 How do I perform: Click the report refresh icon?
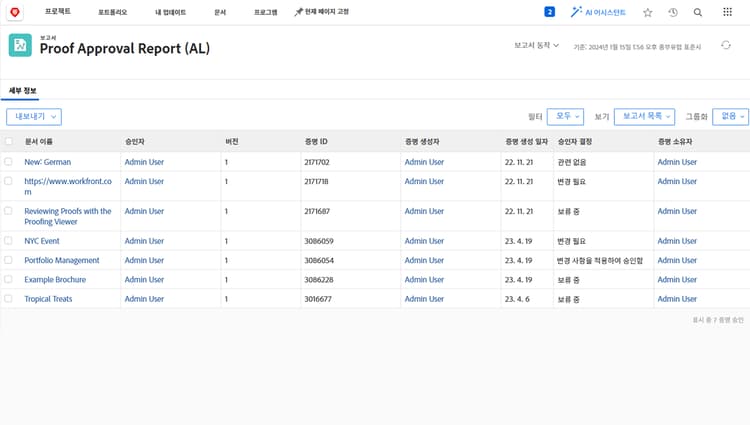click(x=726, y=45)
